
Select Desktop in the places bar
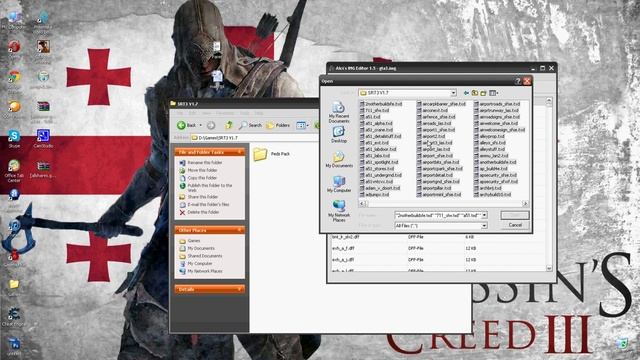pos(339,135)
